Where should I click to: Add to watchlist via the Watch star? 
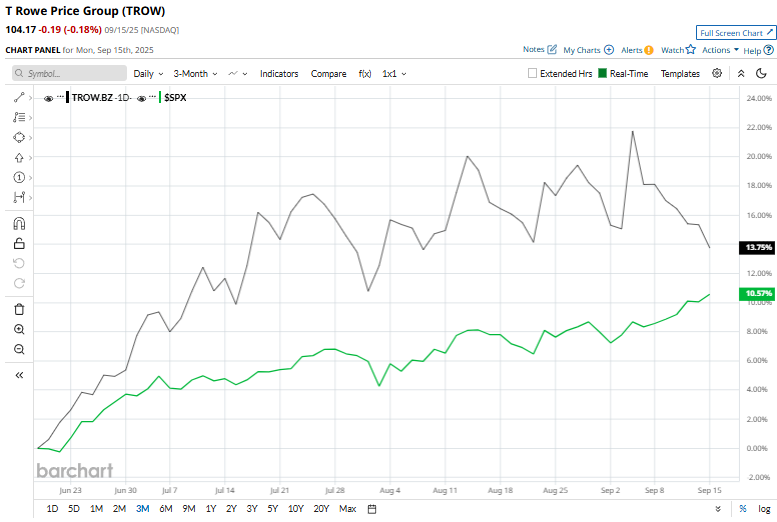point(691,50)
